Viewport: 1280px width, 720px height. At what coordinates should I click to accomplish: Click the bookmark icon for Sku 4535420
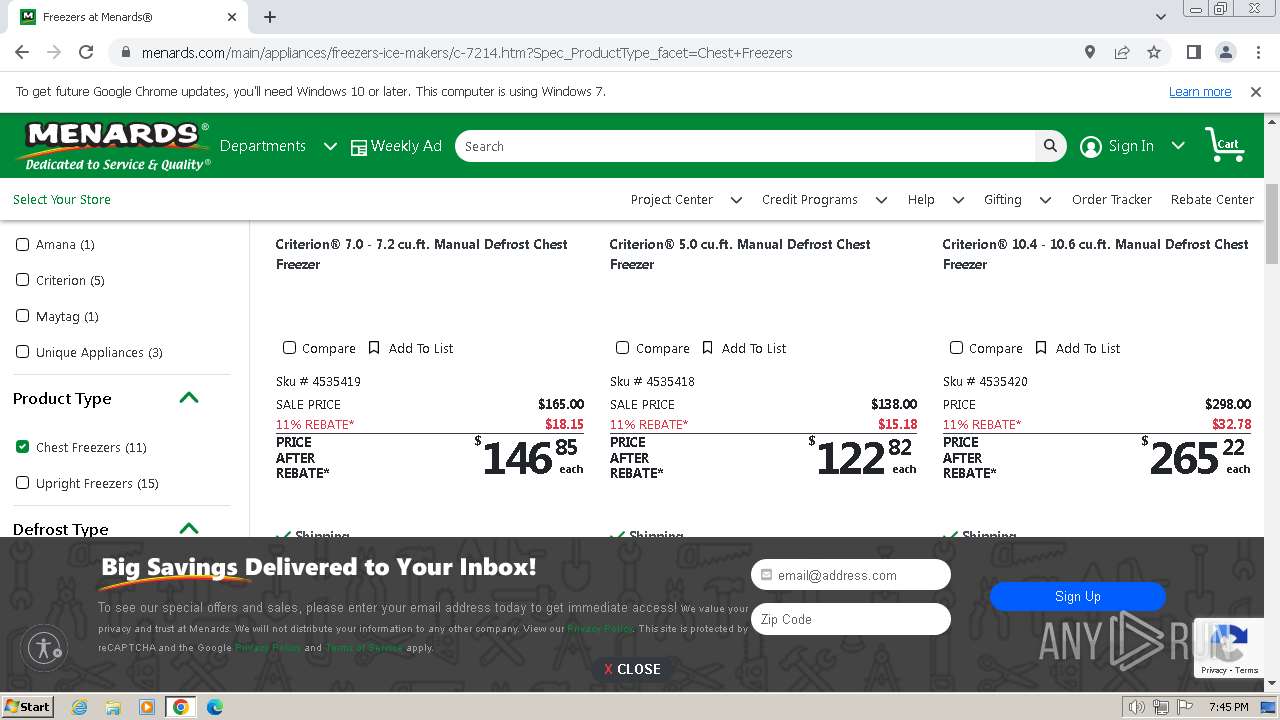pos(1041,348)
